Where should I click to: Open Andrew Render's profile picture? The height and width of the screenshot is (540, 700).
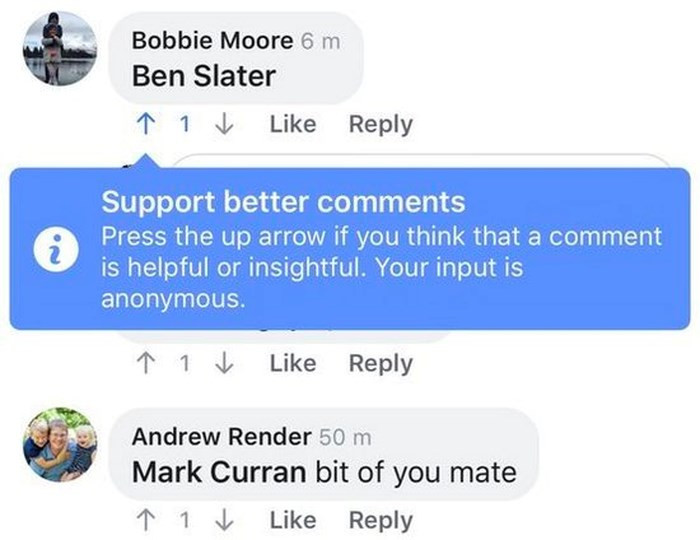pyautogui.click(x=58, y=444)
